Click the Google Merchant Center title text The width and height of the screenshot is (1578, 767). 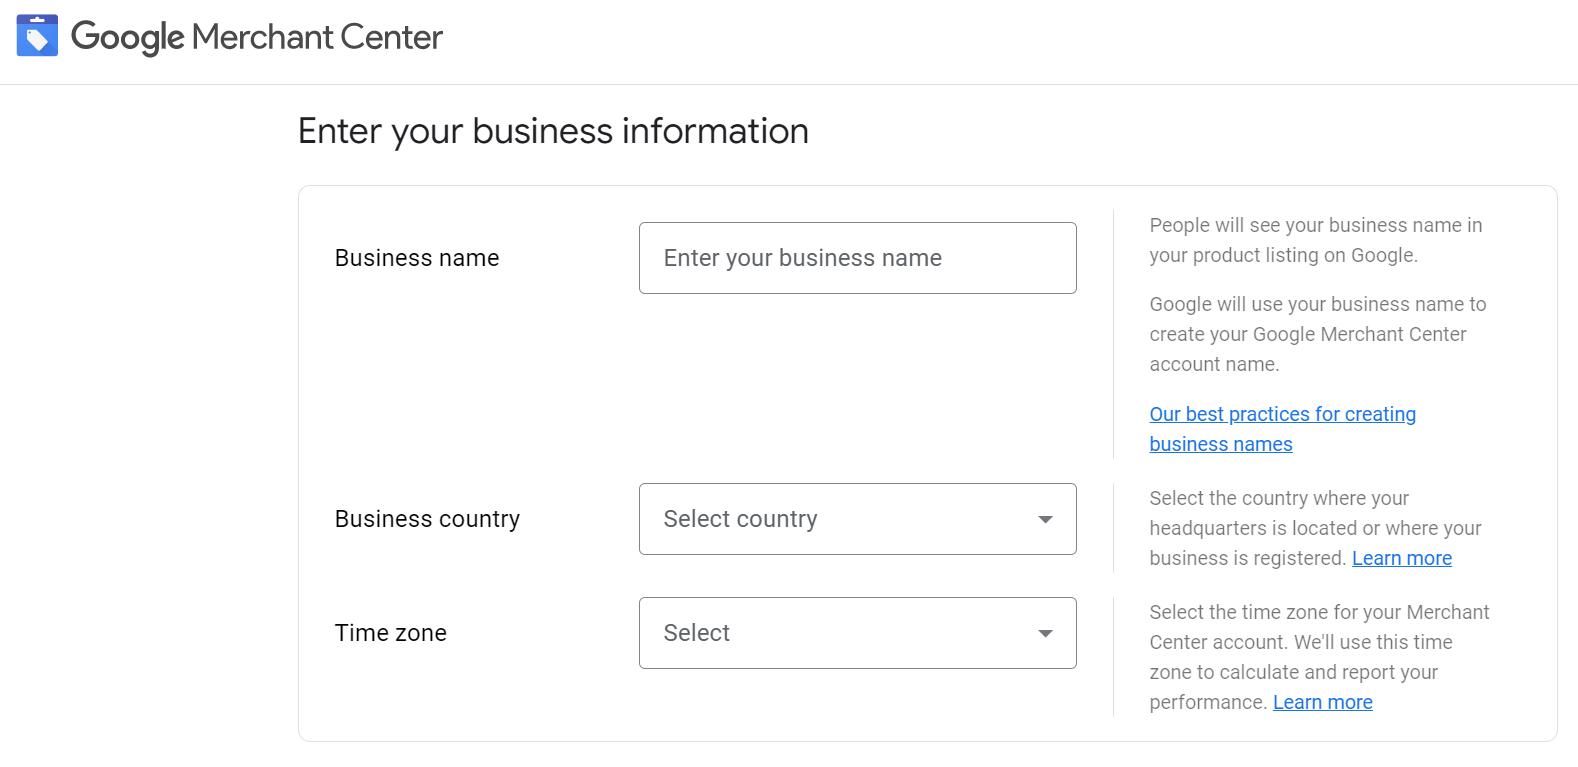pyautogui.click(x=257, y=37)
